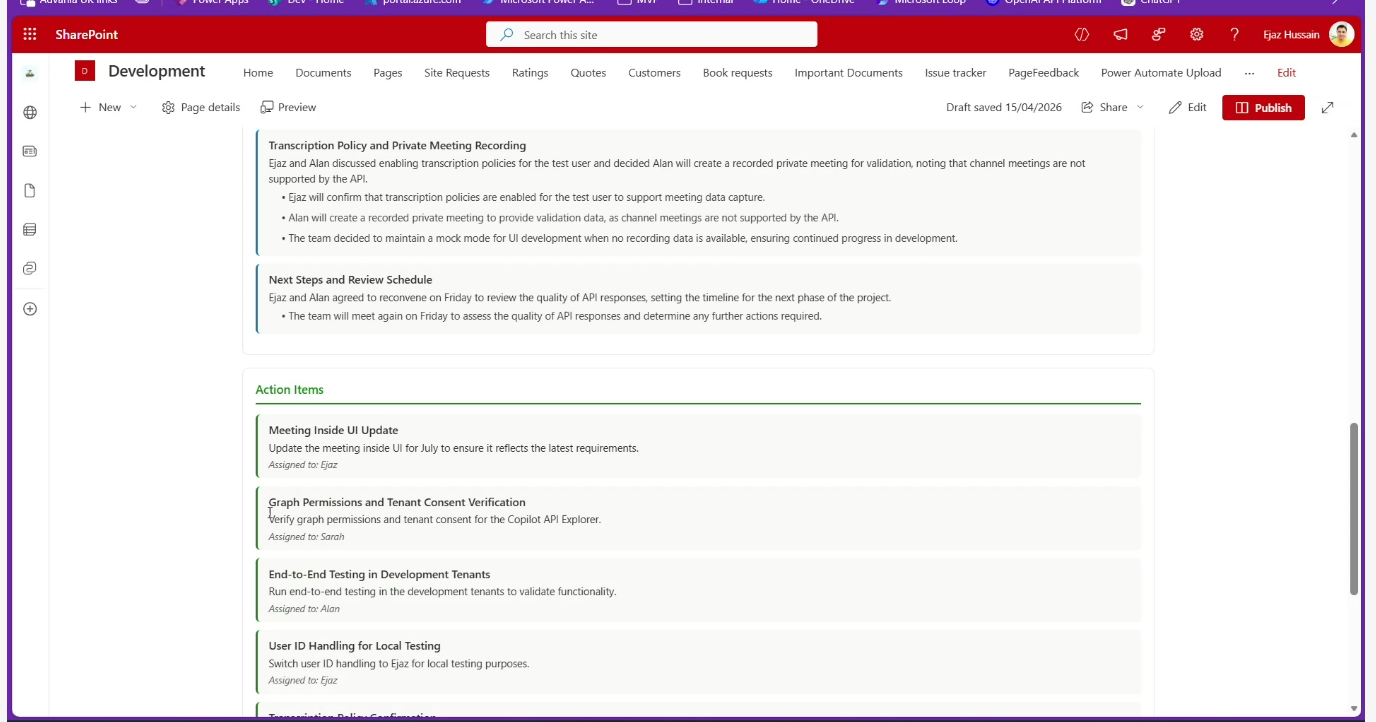Open the globe icon in app bar
Screen dimensions: 1376x722
click(x=30, y=113)
